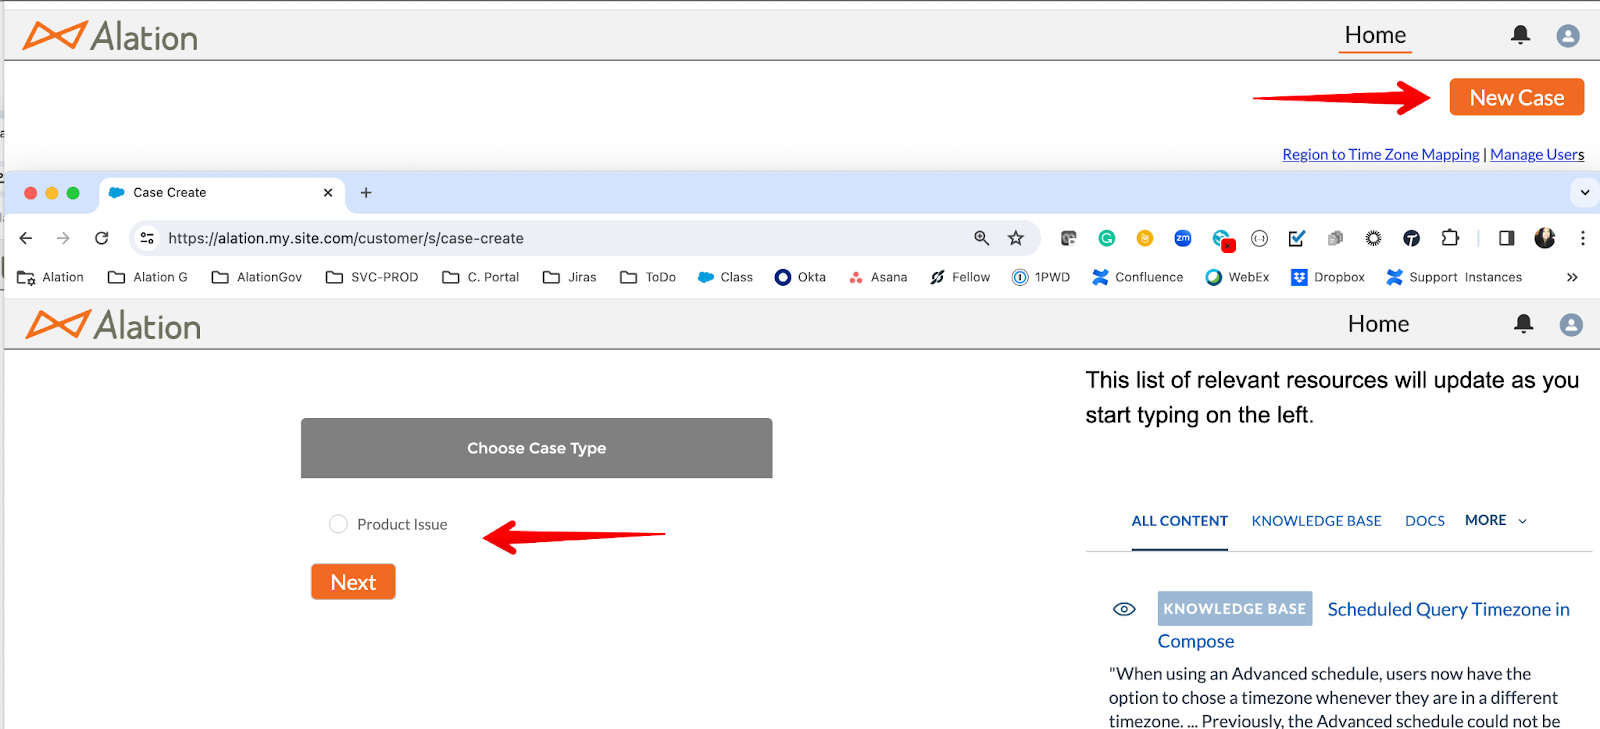Open the zoom magnifier icon in the address bar

point(981,238)
